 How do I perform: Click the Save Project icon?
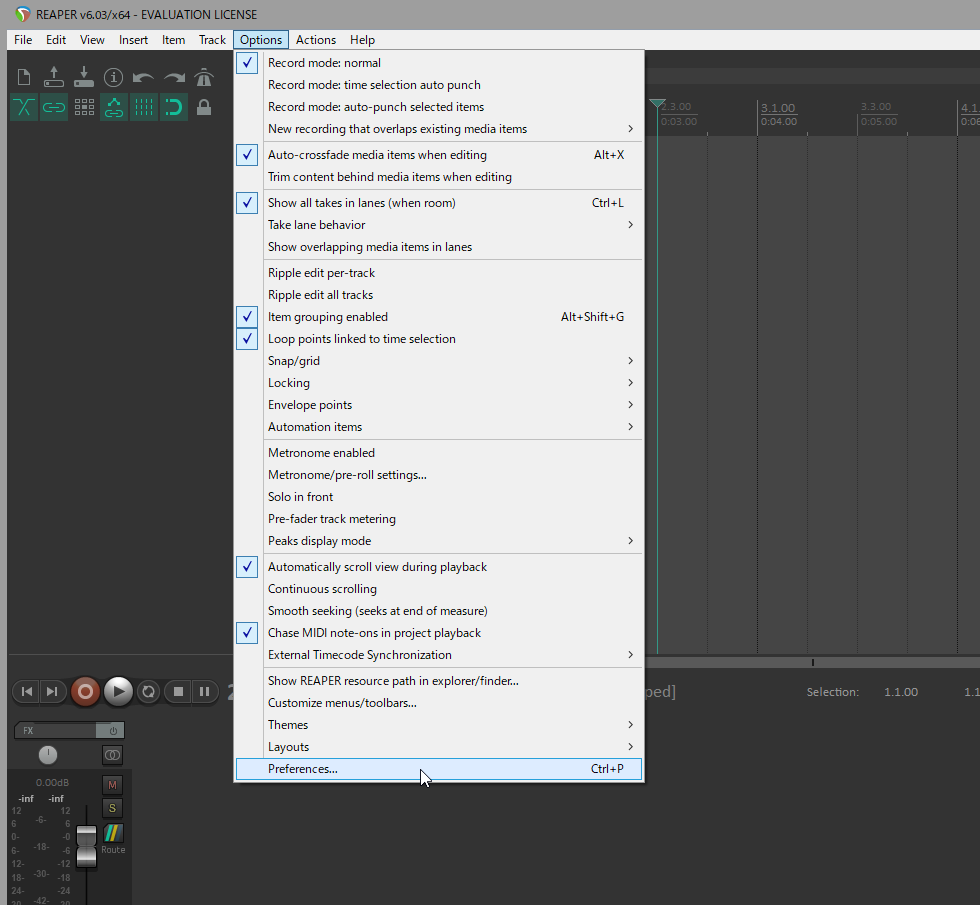[84, 78]
